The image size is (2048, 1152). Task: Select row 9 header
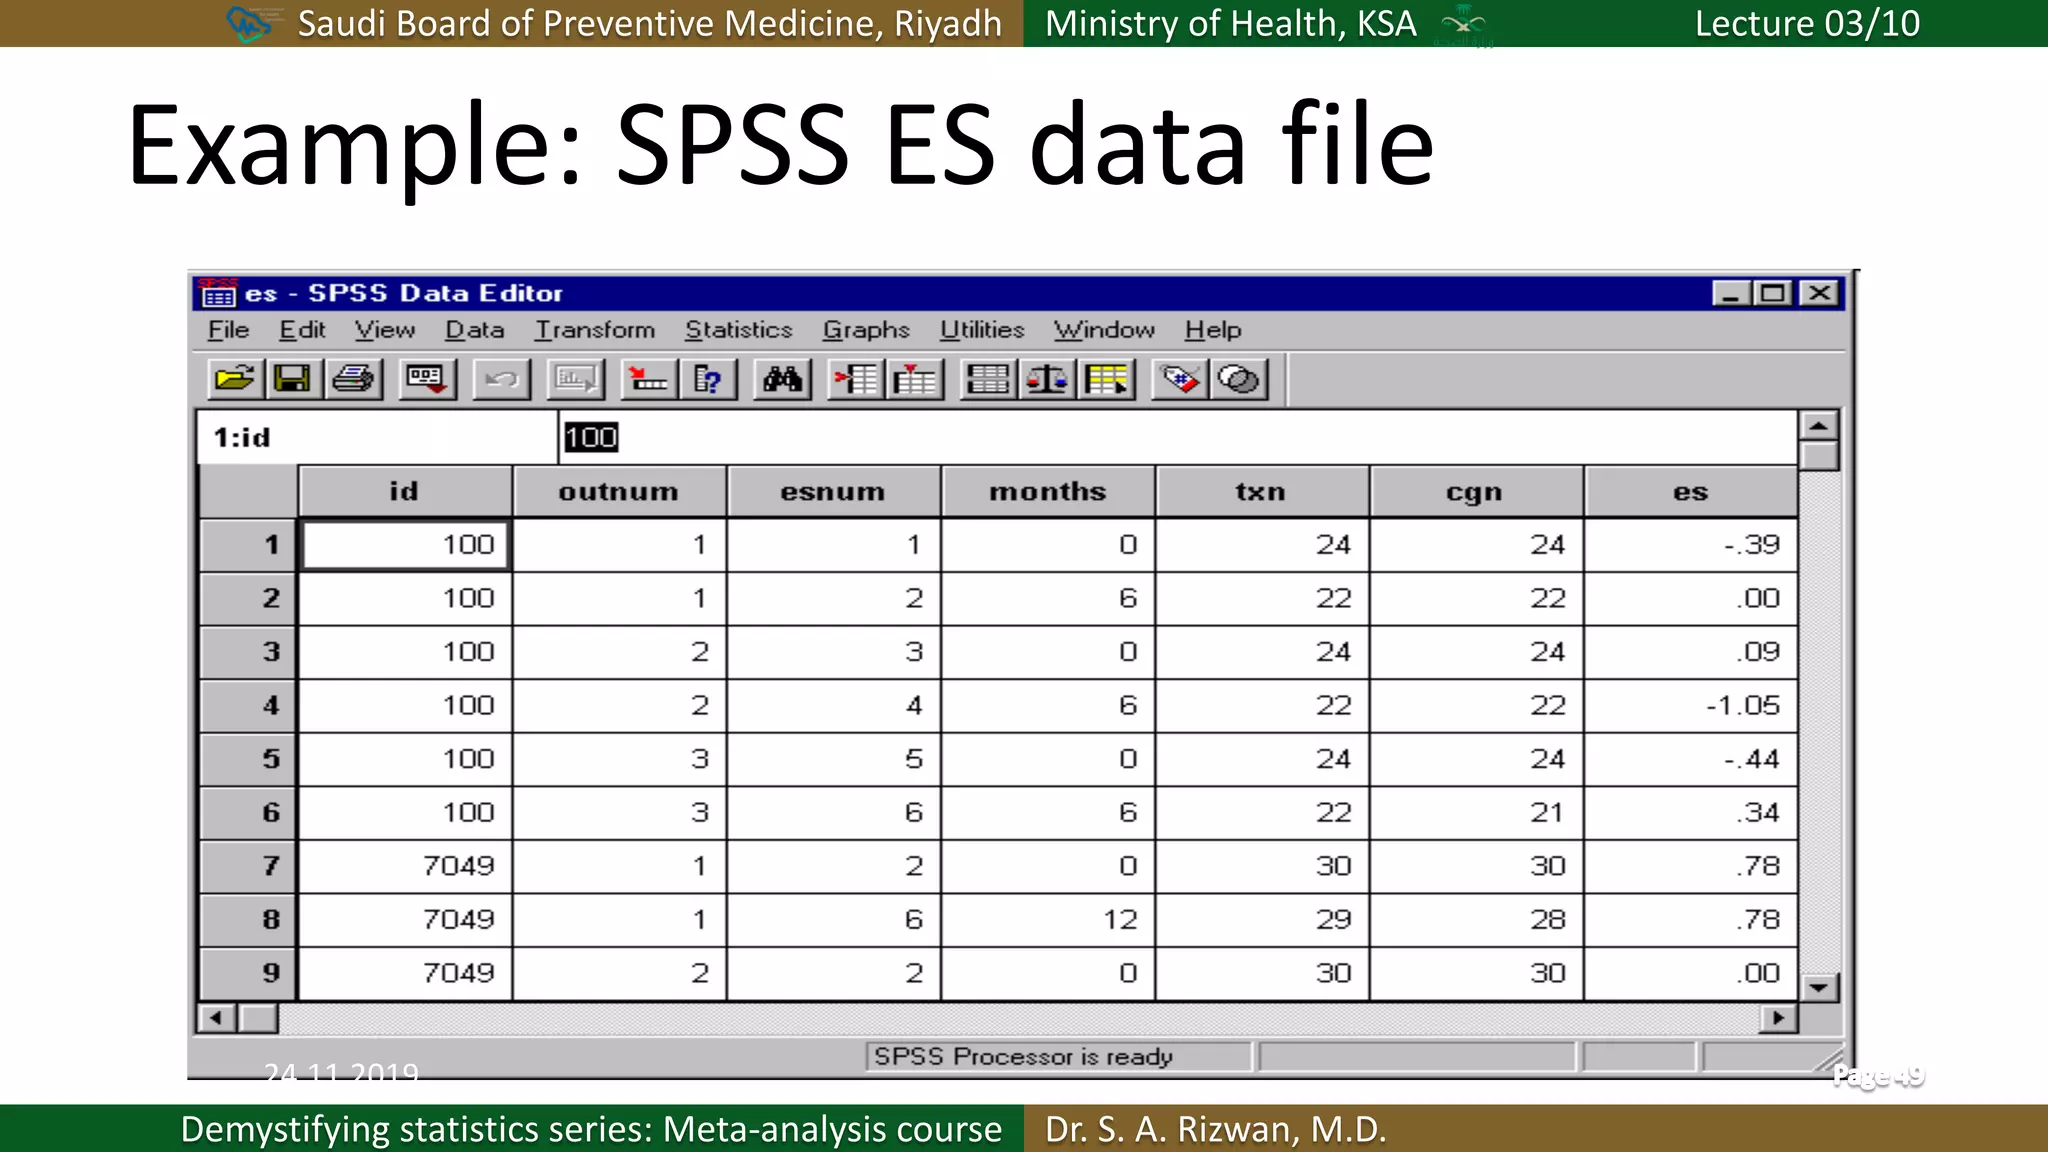point(248,973)
